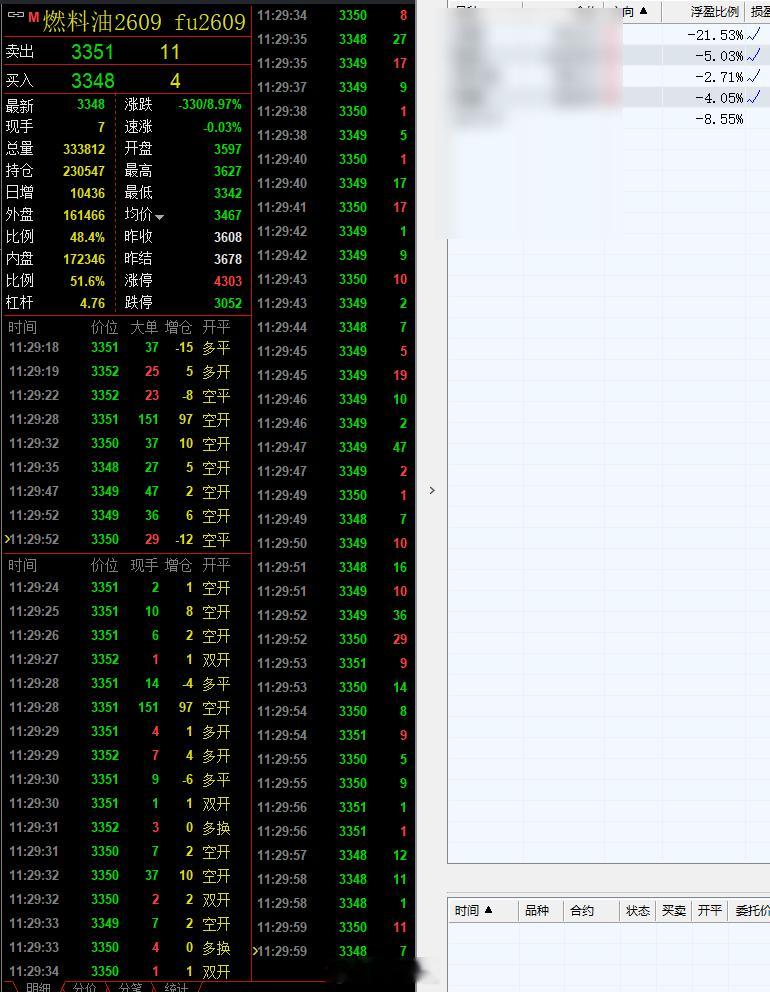Click the 外盘 ratio 48.4%
Screen dimensions: 770x992
point(87,237)
